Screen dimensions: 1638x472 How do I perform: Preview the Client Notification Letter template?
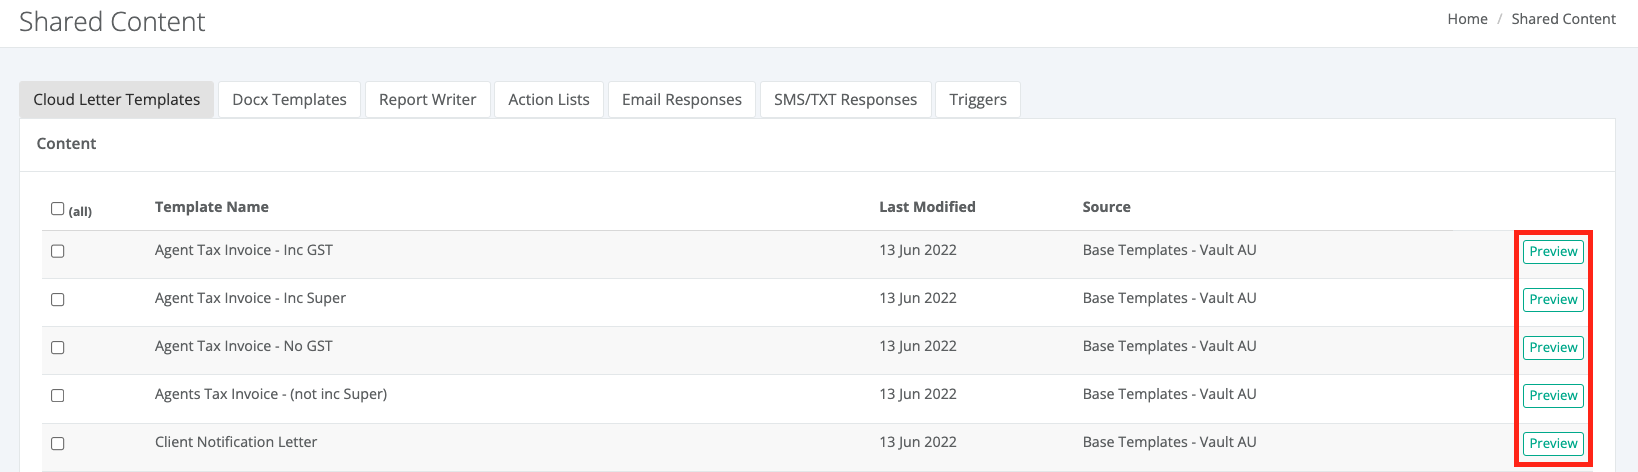(x=1553, y=443)
